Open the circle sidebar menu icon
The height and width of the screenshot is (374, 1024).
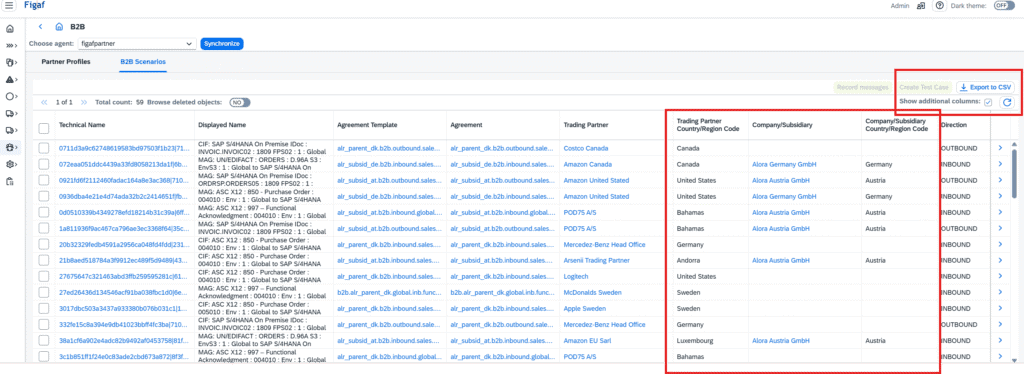[x=10, y=97]
